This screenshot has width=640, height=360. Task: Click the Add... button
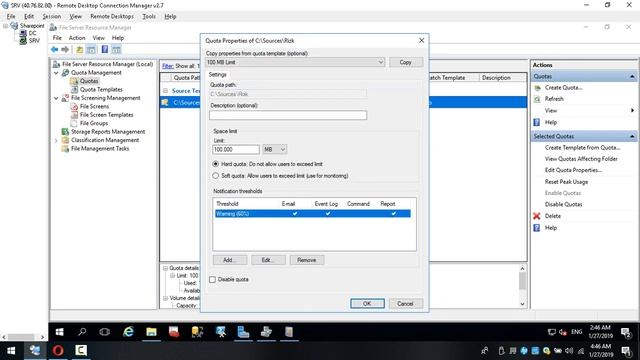230,260
